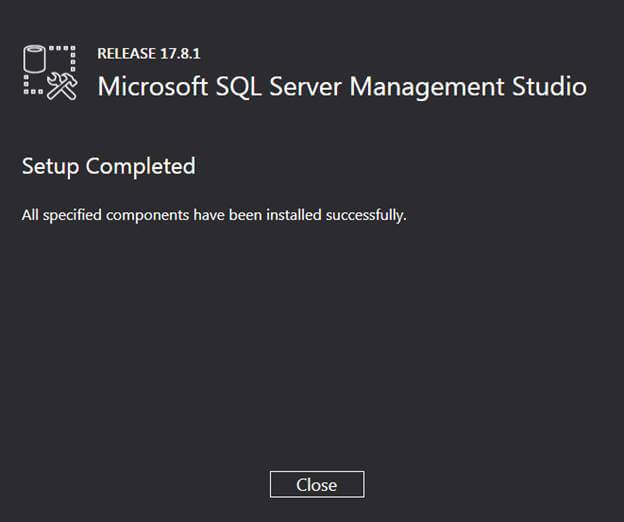The height and width of the screenshot is (522, 624).
Task: Click the wrench and screwdriver tools symbol
Action: click(62, 87)
